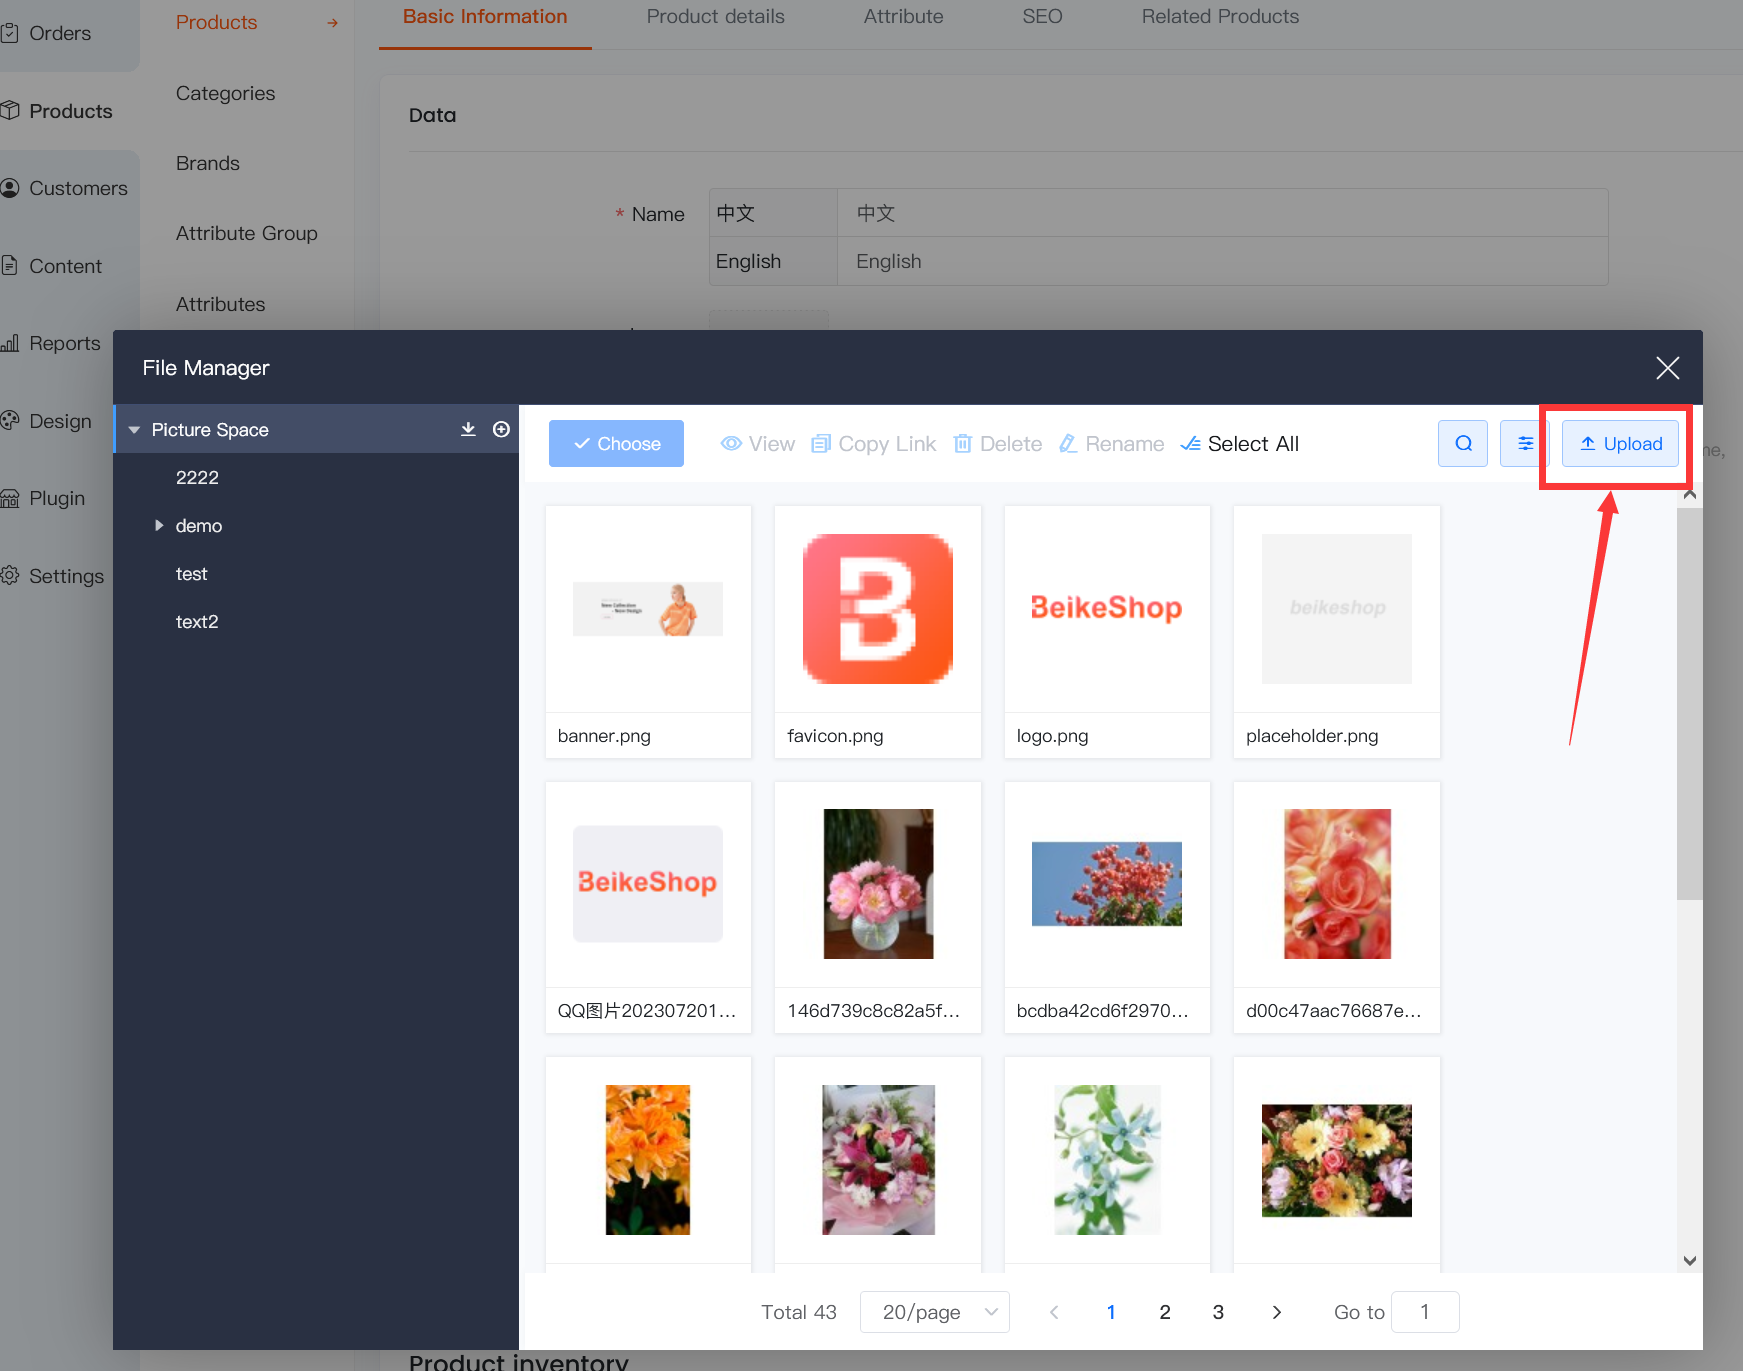Screen dimensions: 1743x1371
Task: Go to page 1
Action: point(1111,1312)
